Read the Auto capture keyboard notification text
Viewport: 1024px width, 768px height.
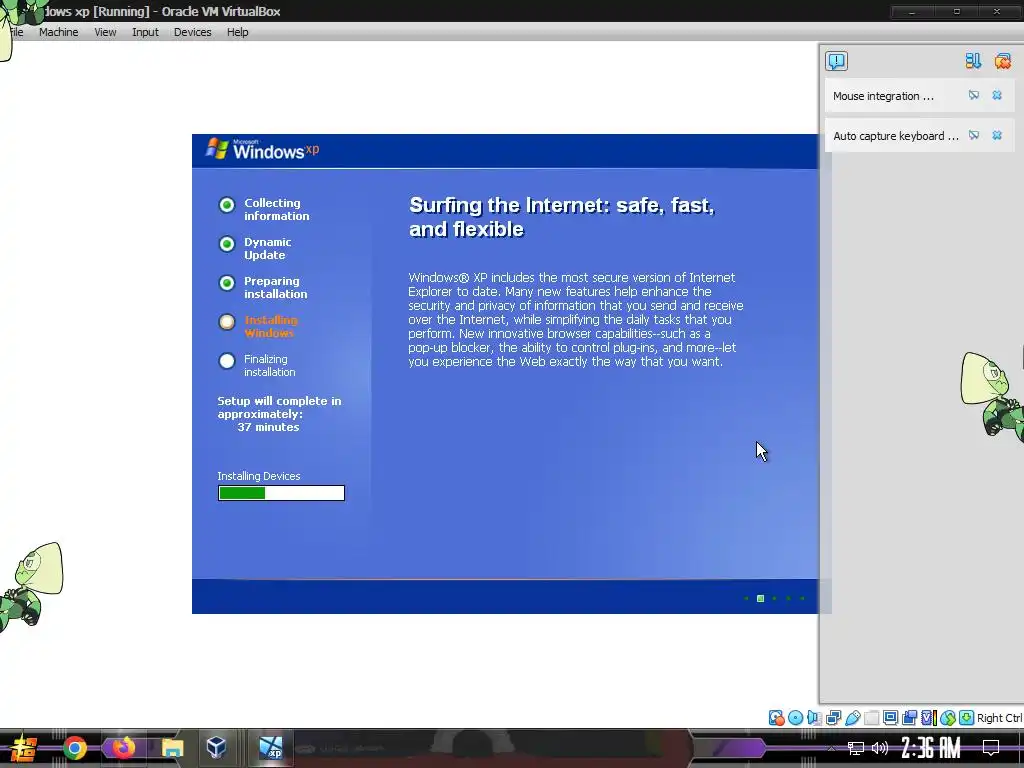point(896,136)
